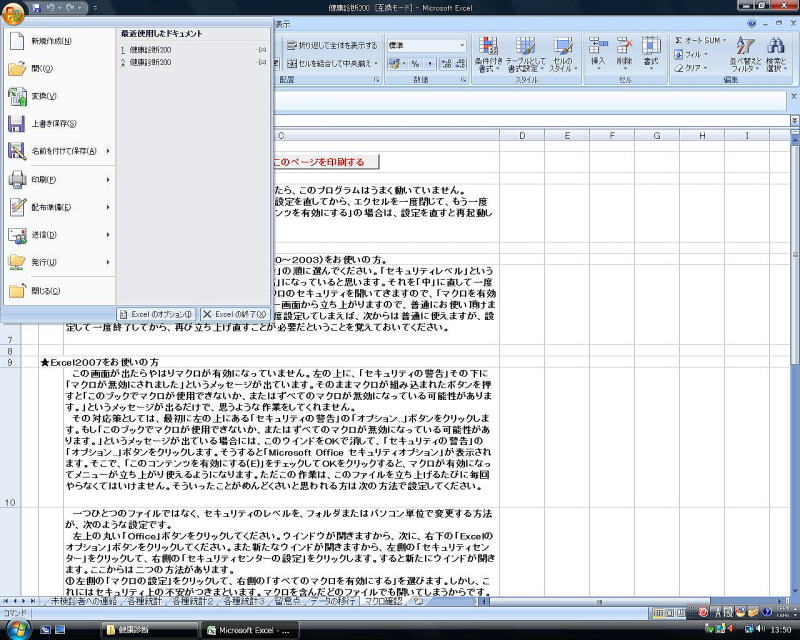Open the フィル fill dropdown
The width and height of the screenshot is (800, 640).
[691, 54]
